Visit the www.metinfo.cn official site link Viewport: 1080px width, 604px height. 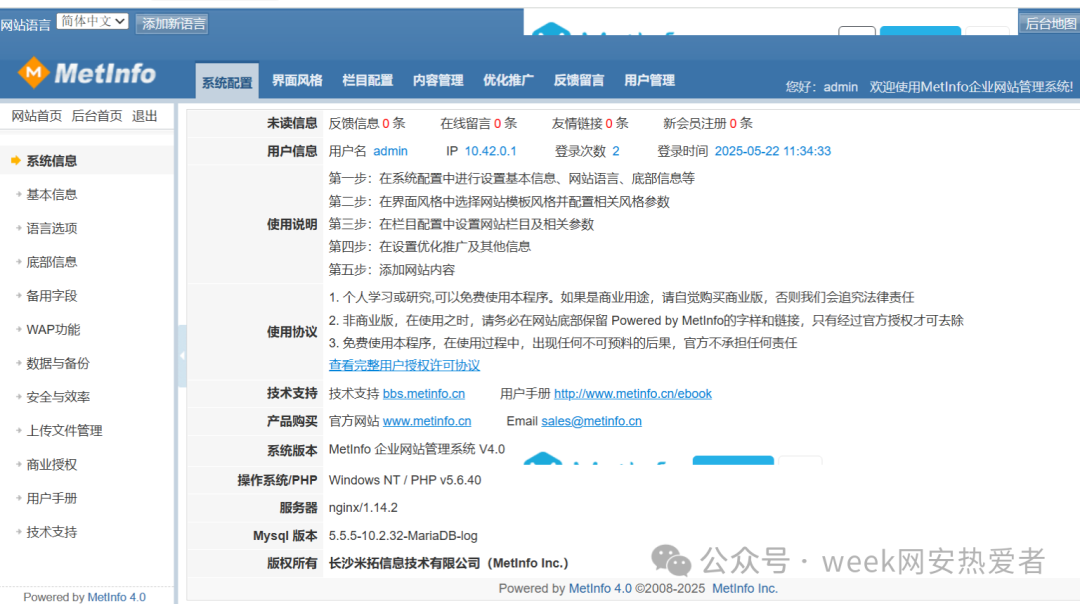click(x=427, y=421)
